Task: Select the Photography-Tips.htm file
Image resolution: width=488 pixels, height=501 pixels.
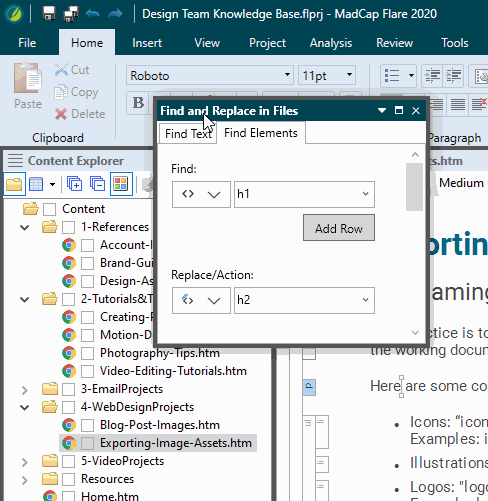Action: (x=160, y=353)
